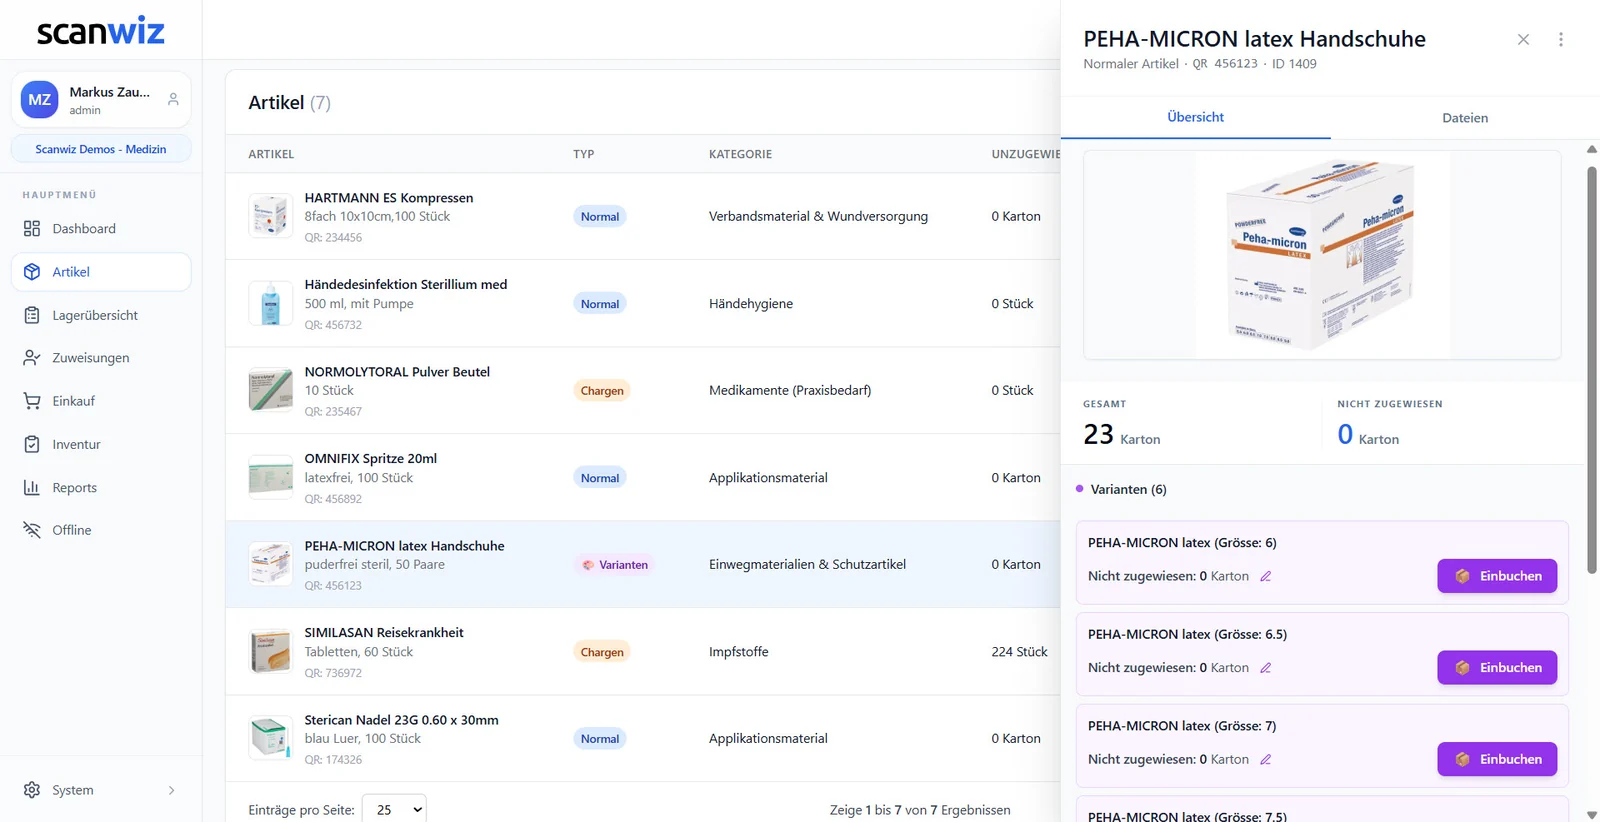The height and width of the screenshot is (822, 1600).
Task: Go to Dashboard in the main menu
Action: pyautogui.click(x=101, y=229)
